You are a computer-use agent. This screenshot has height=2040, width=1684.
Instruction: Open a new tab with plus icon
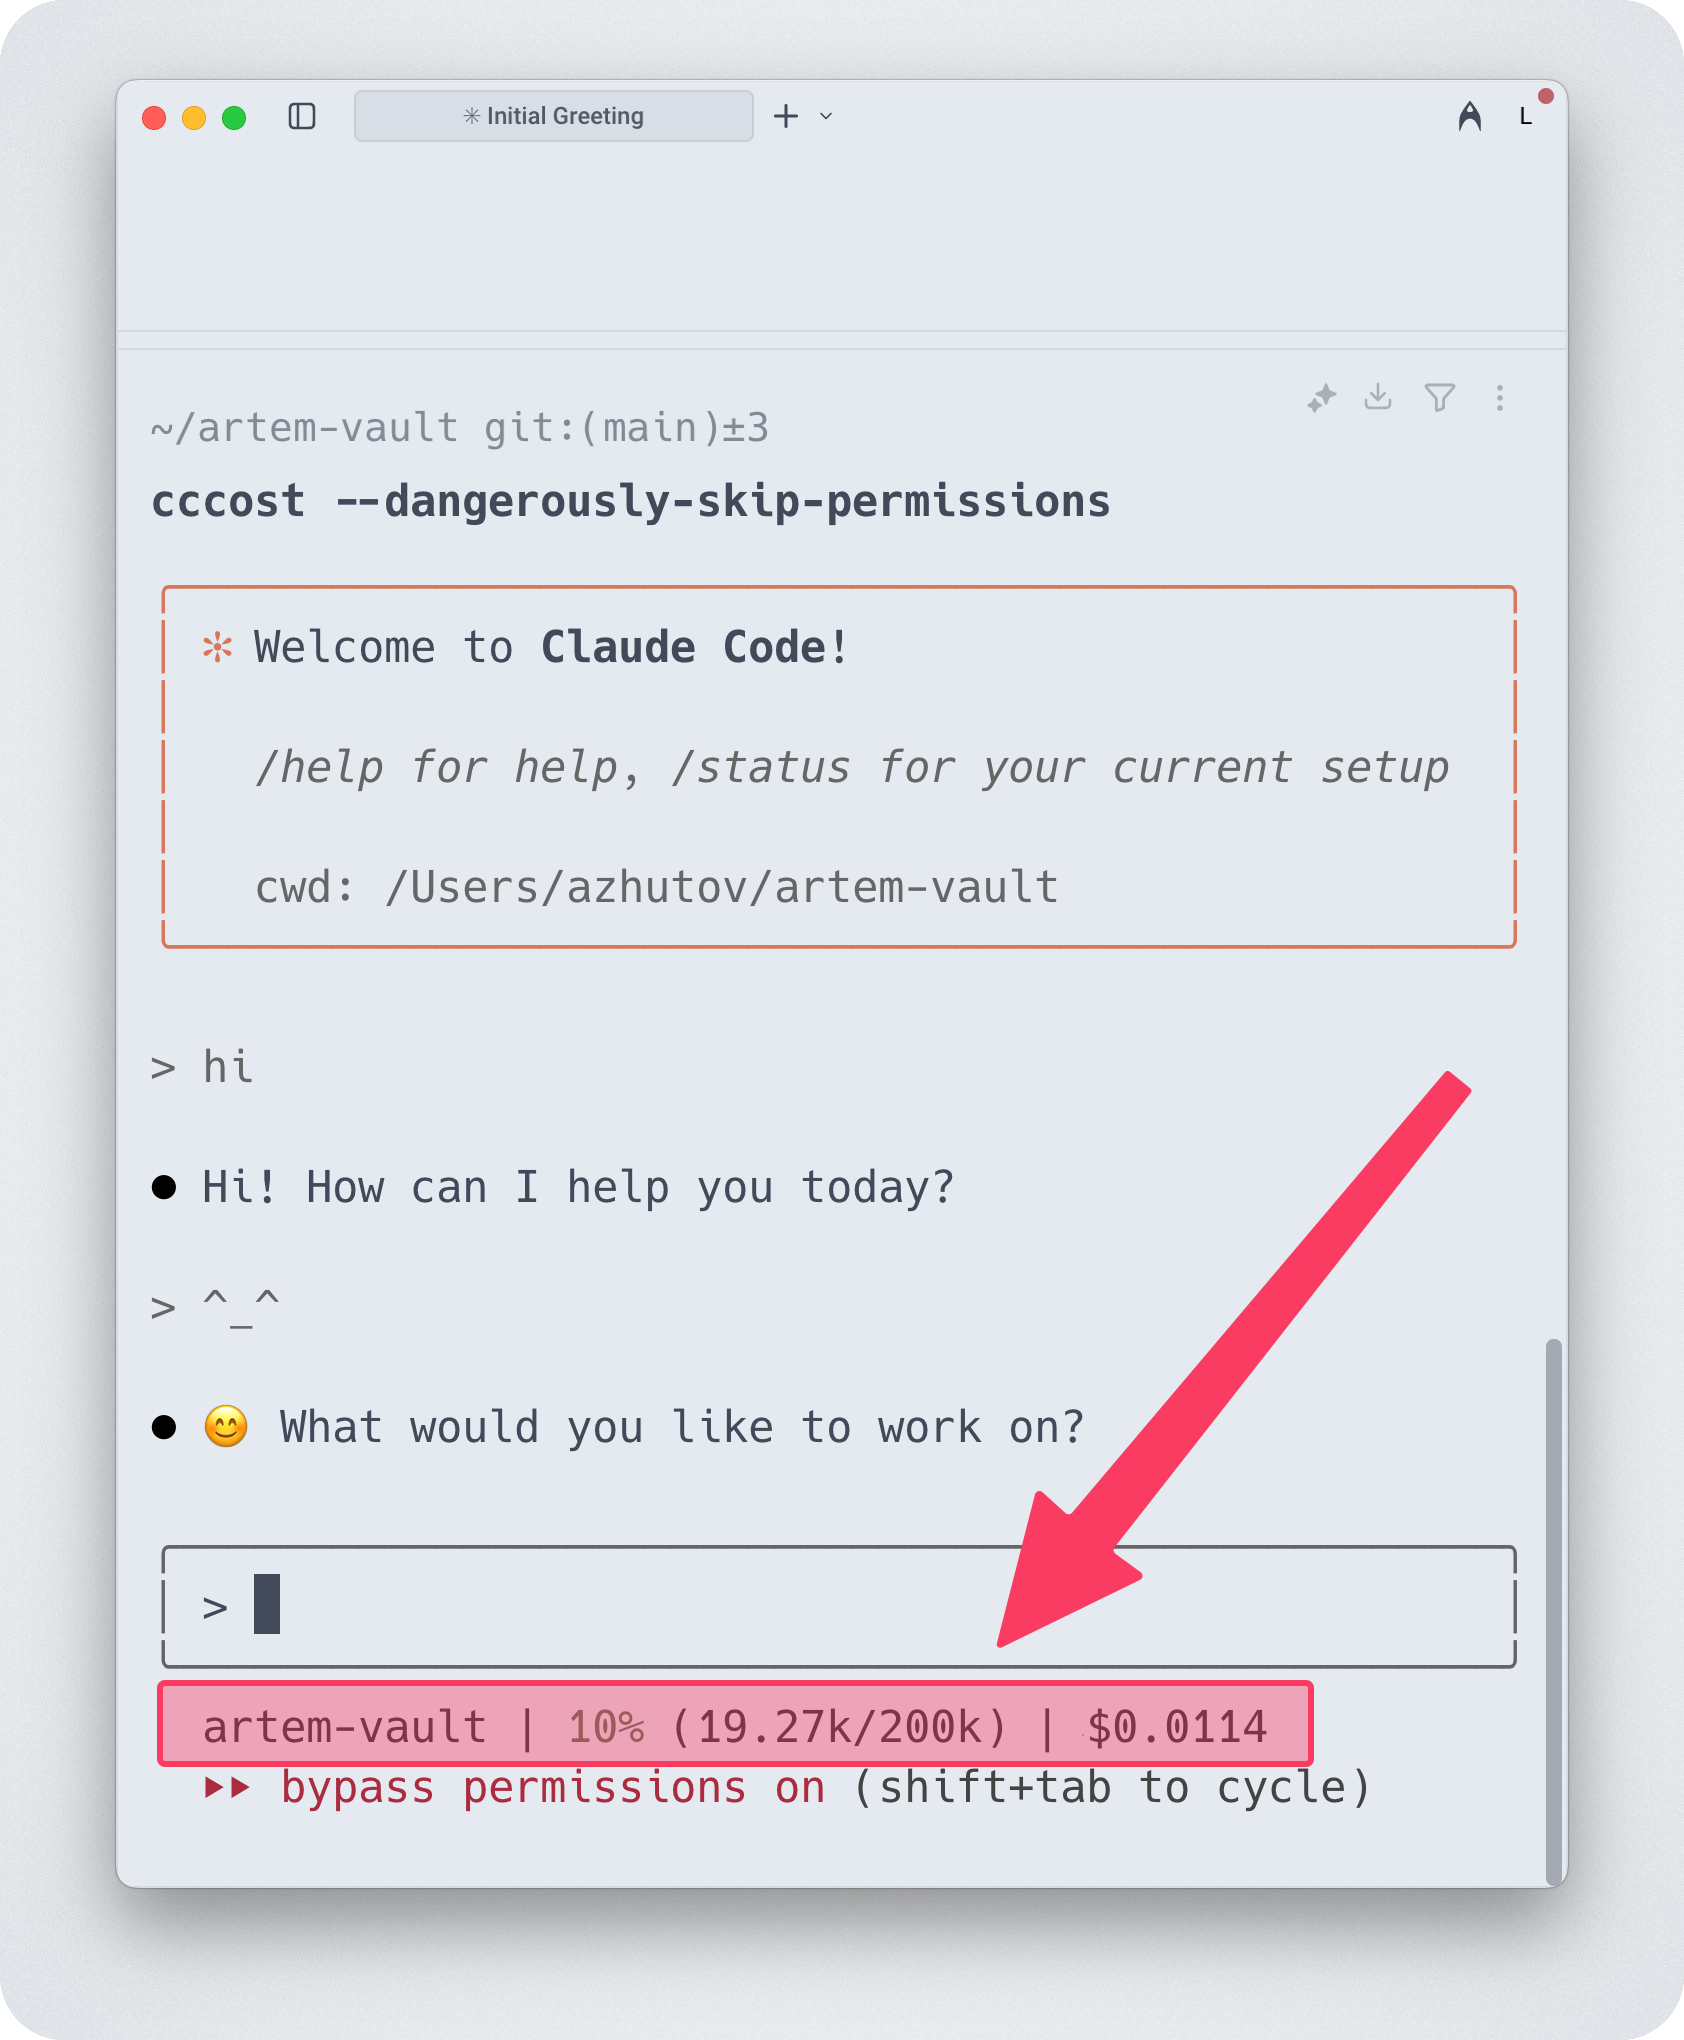point(786,116)
